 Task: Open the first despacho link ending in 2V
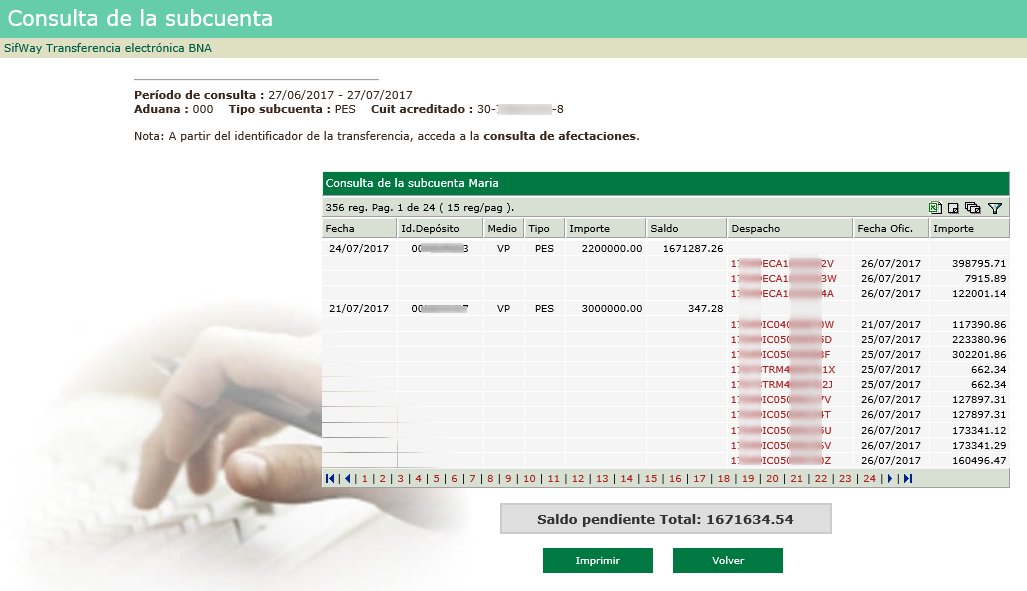point(782,263)
